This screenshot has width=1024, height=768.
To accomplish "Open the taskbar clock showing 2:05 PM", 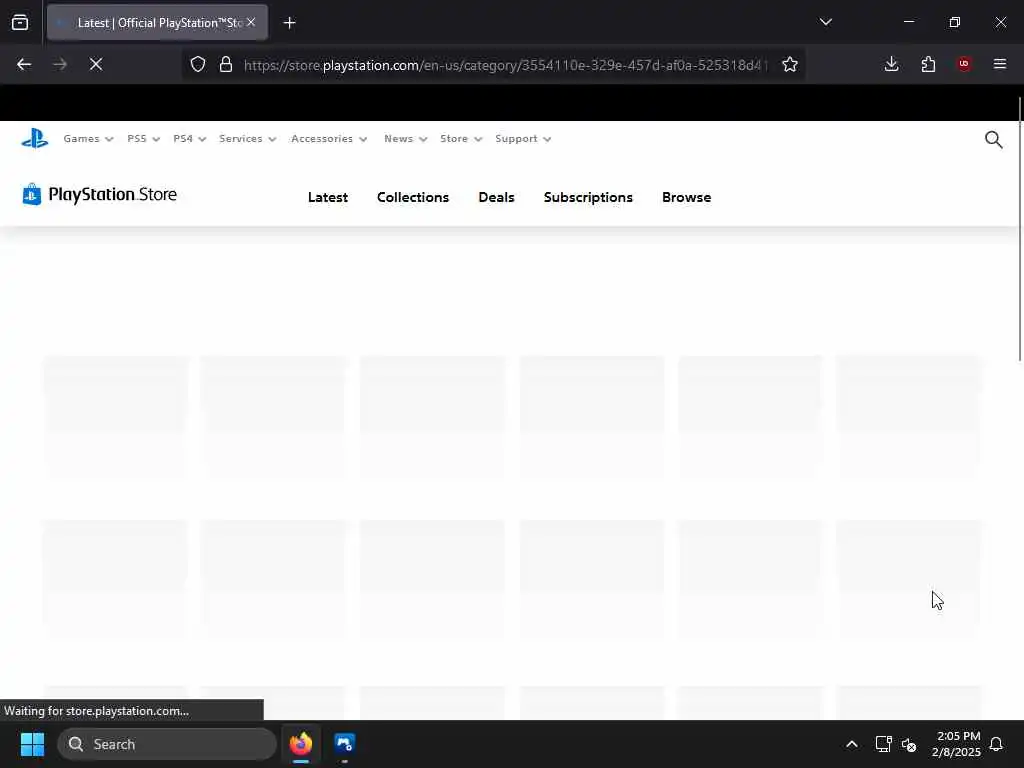I will pyautogui.click(x=956, y=744).
